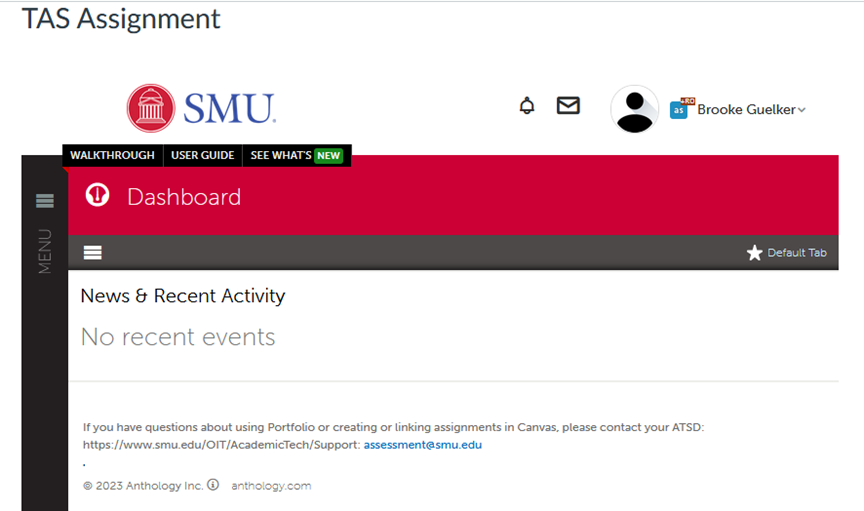This screenshot has width=864, height=511.
Task: Click the SMU logo
Action: 201,108
